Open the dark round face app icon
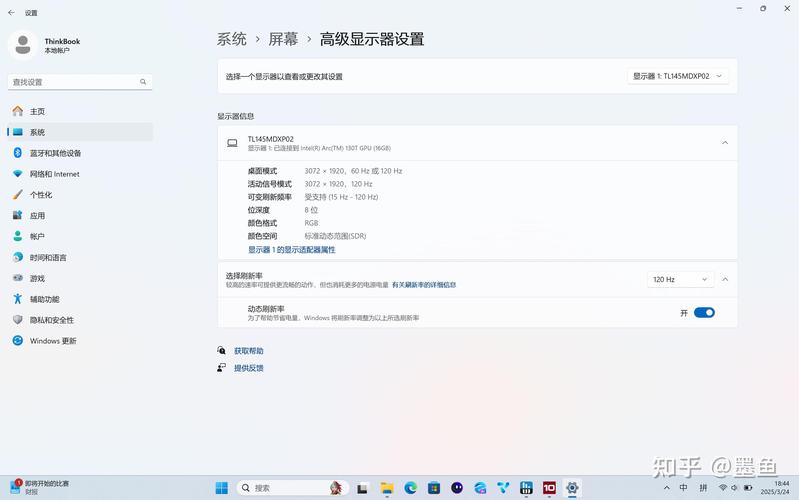Screen dimensions: 799x500 pos(457,488)
